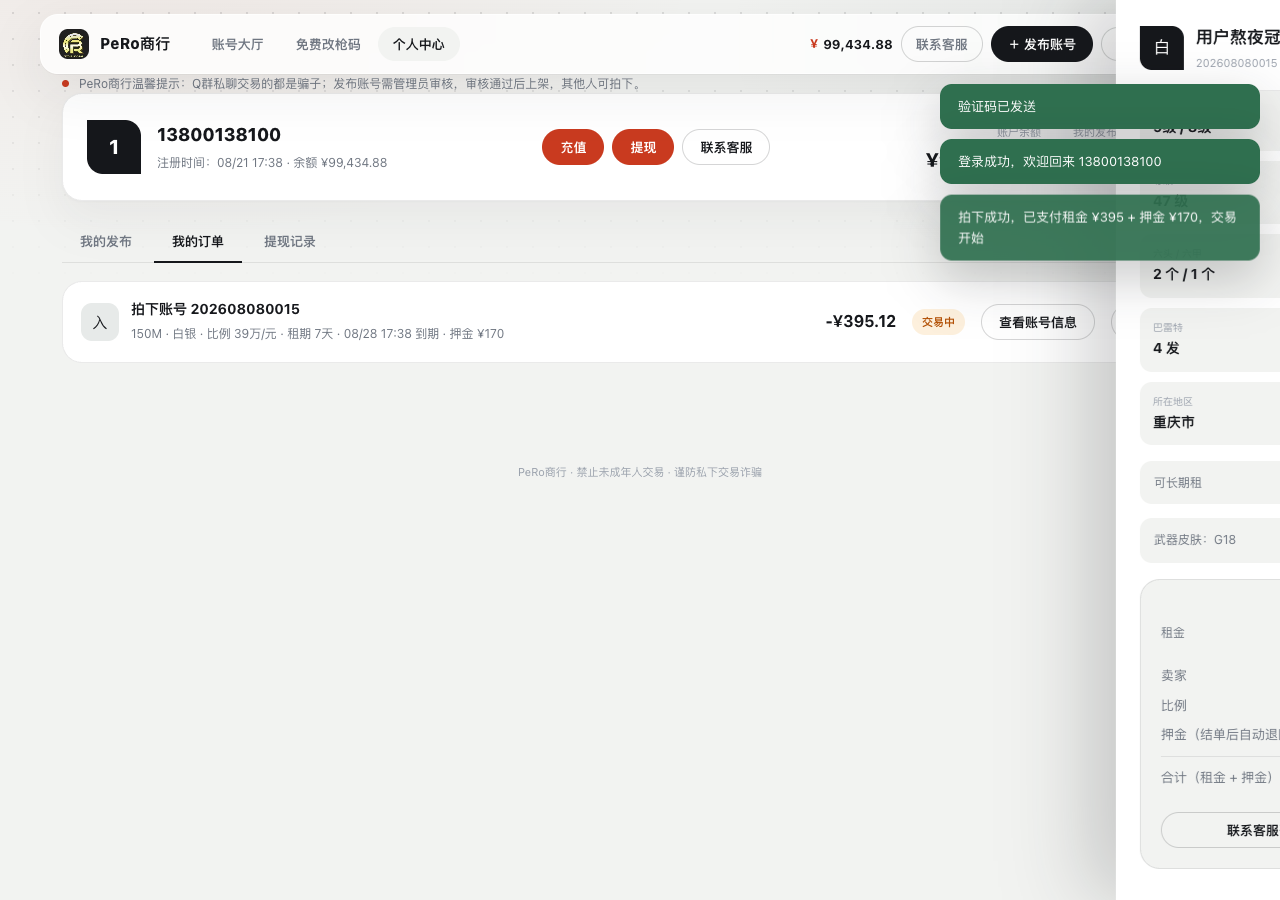Viewport: 1280px width, 900px height.
Task: Click the header 联系客服 button
Action: tap(942, 44)
